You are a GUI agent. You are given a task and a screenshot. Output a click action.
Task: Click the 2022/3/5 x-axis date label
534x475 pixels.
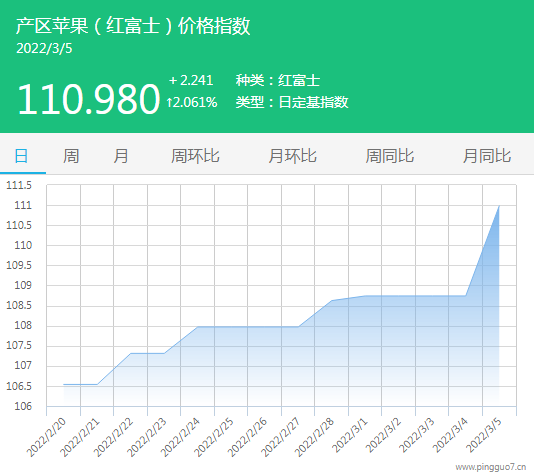[x=484, y=436]
